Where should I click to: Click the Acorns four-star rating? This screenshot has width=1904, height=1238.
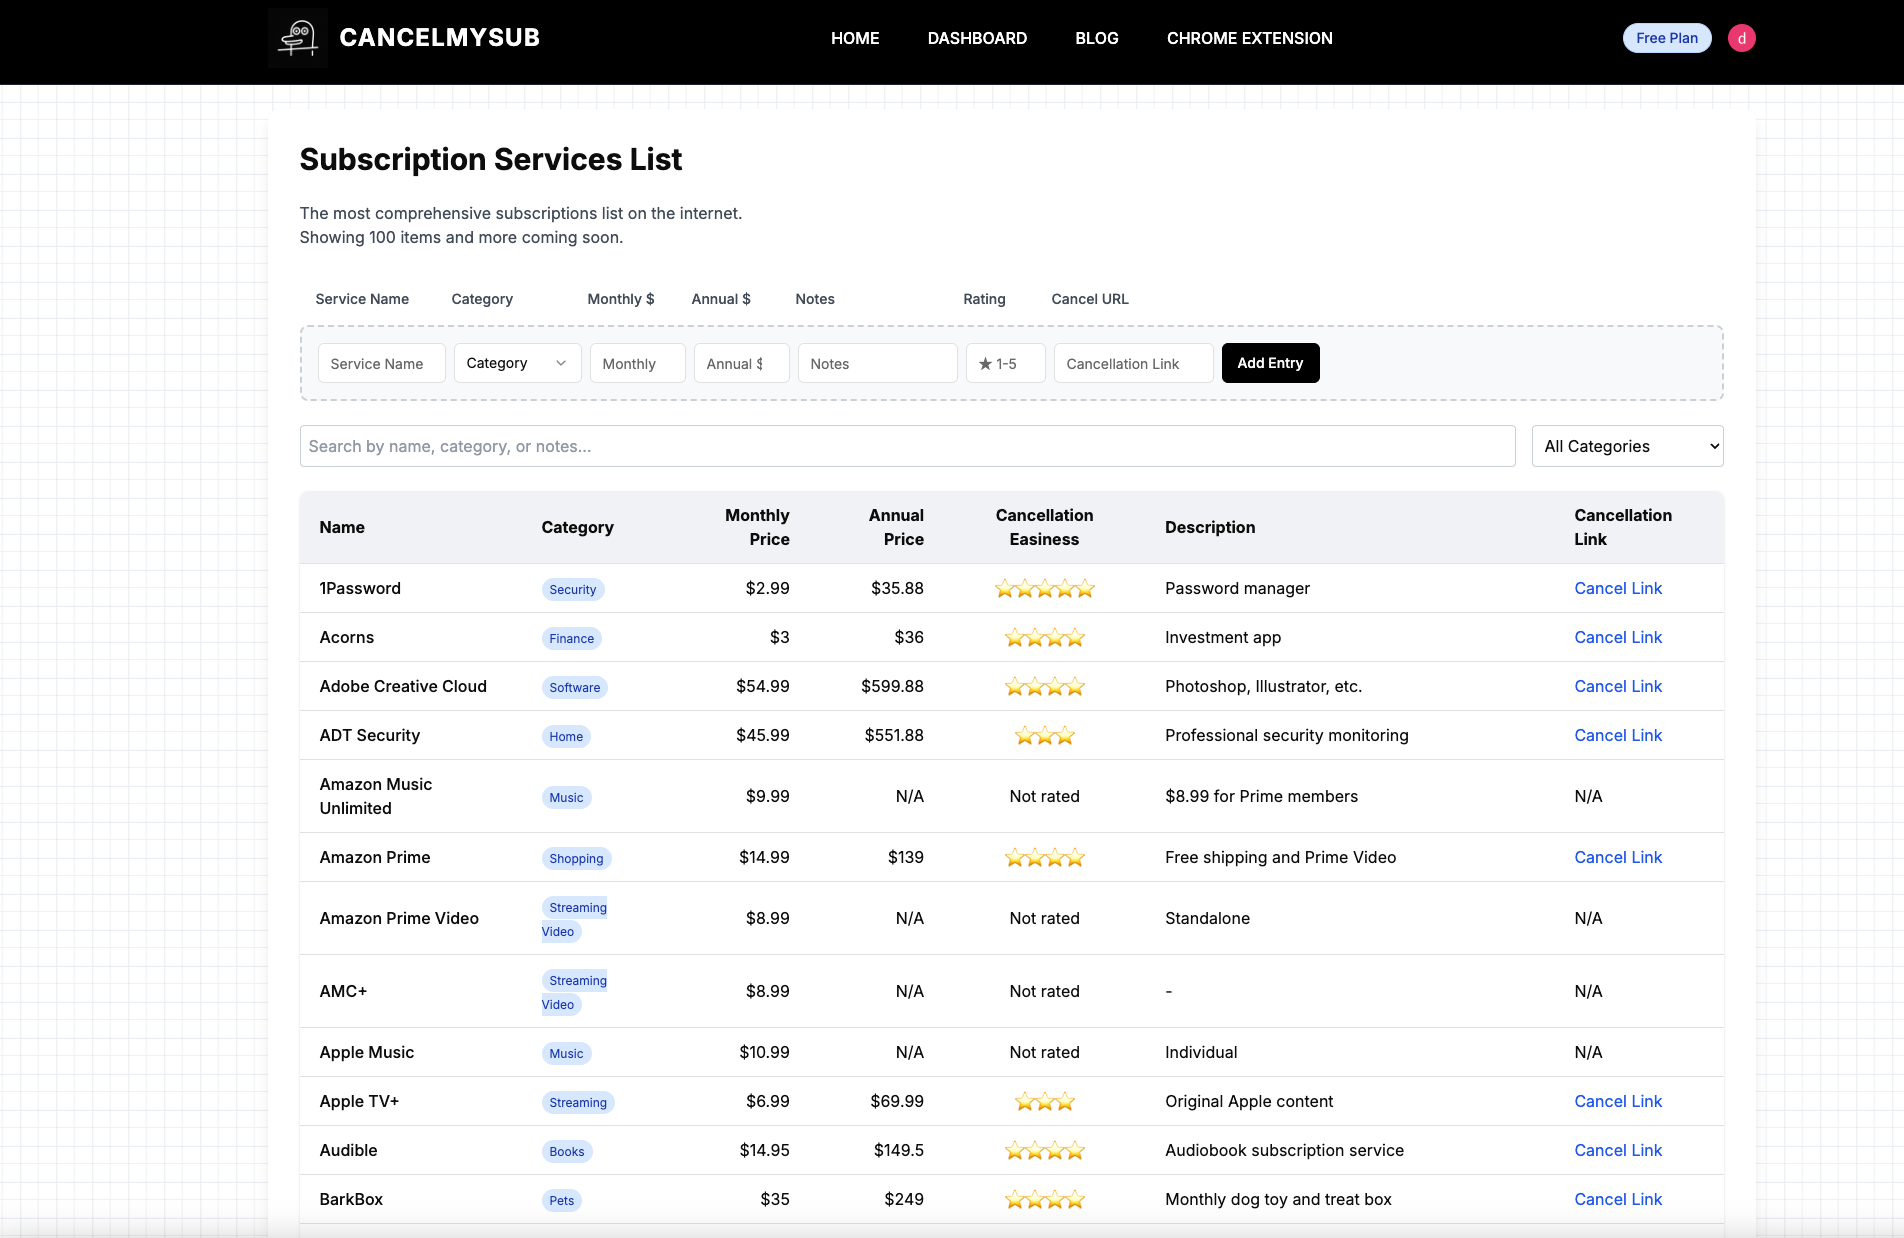1044,638
